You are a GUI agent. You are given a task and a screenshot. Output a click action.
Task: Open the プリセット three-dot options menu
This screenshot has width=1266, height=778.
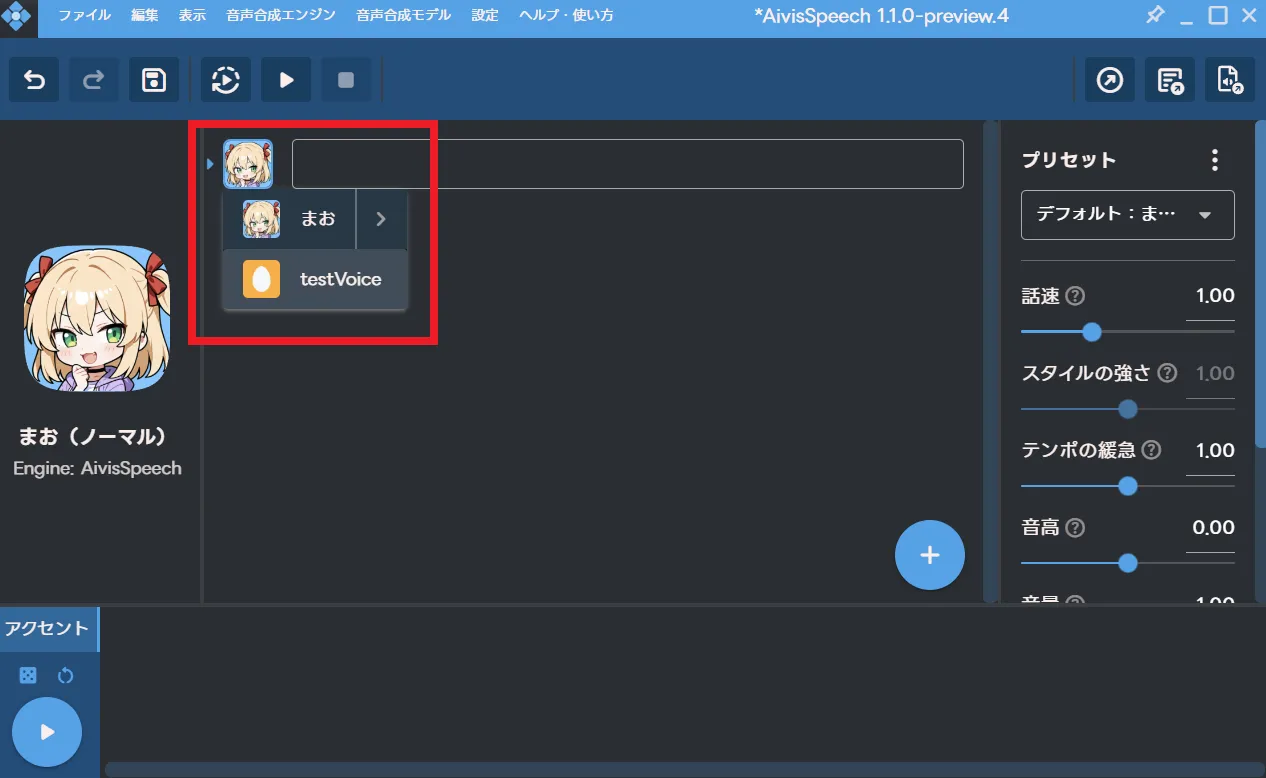1214,160
